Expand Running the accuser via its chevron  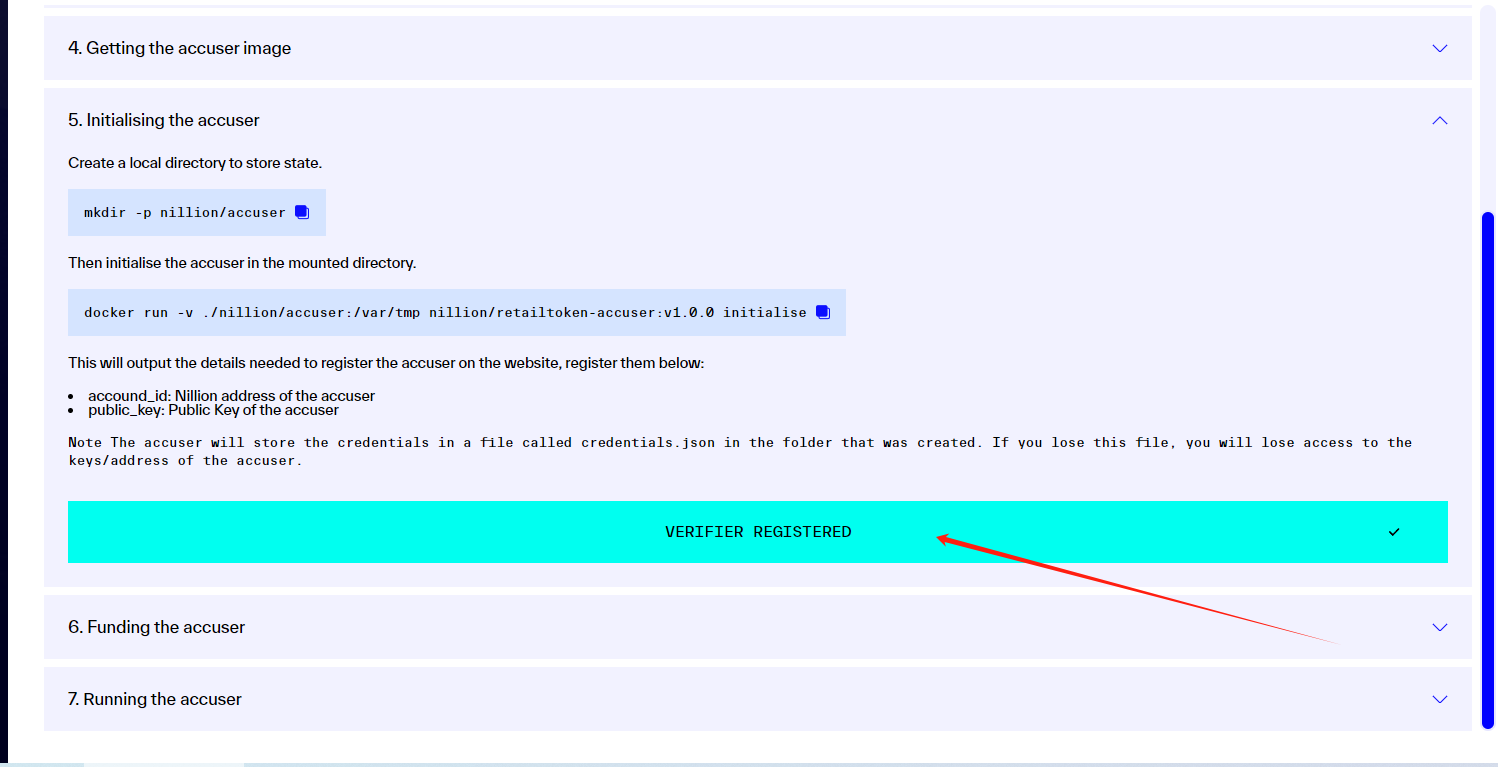tap(1439, 699)
